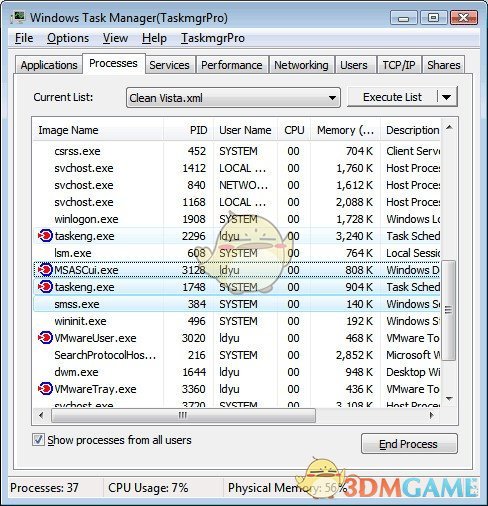This screenshot has height=506, width=488.
Task: Select the Processes tab
Action: [x=113, y=63]
